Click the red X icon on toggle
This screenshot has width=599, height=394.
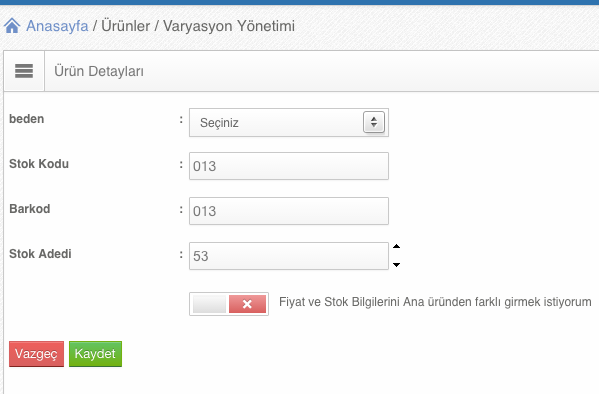pyautogui.click(x=247, y=304)
